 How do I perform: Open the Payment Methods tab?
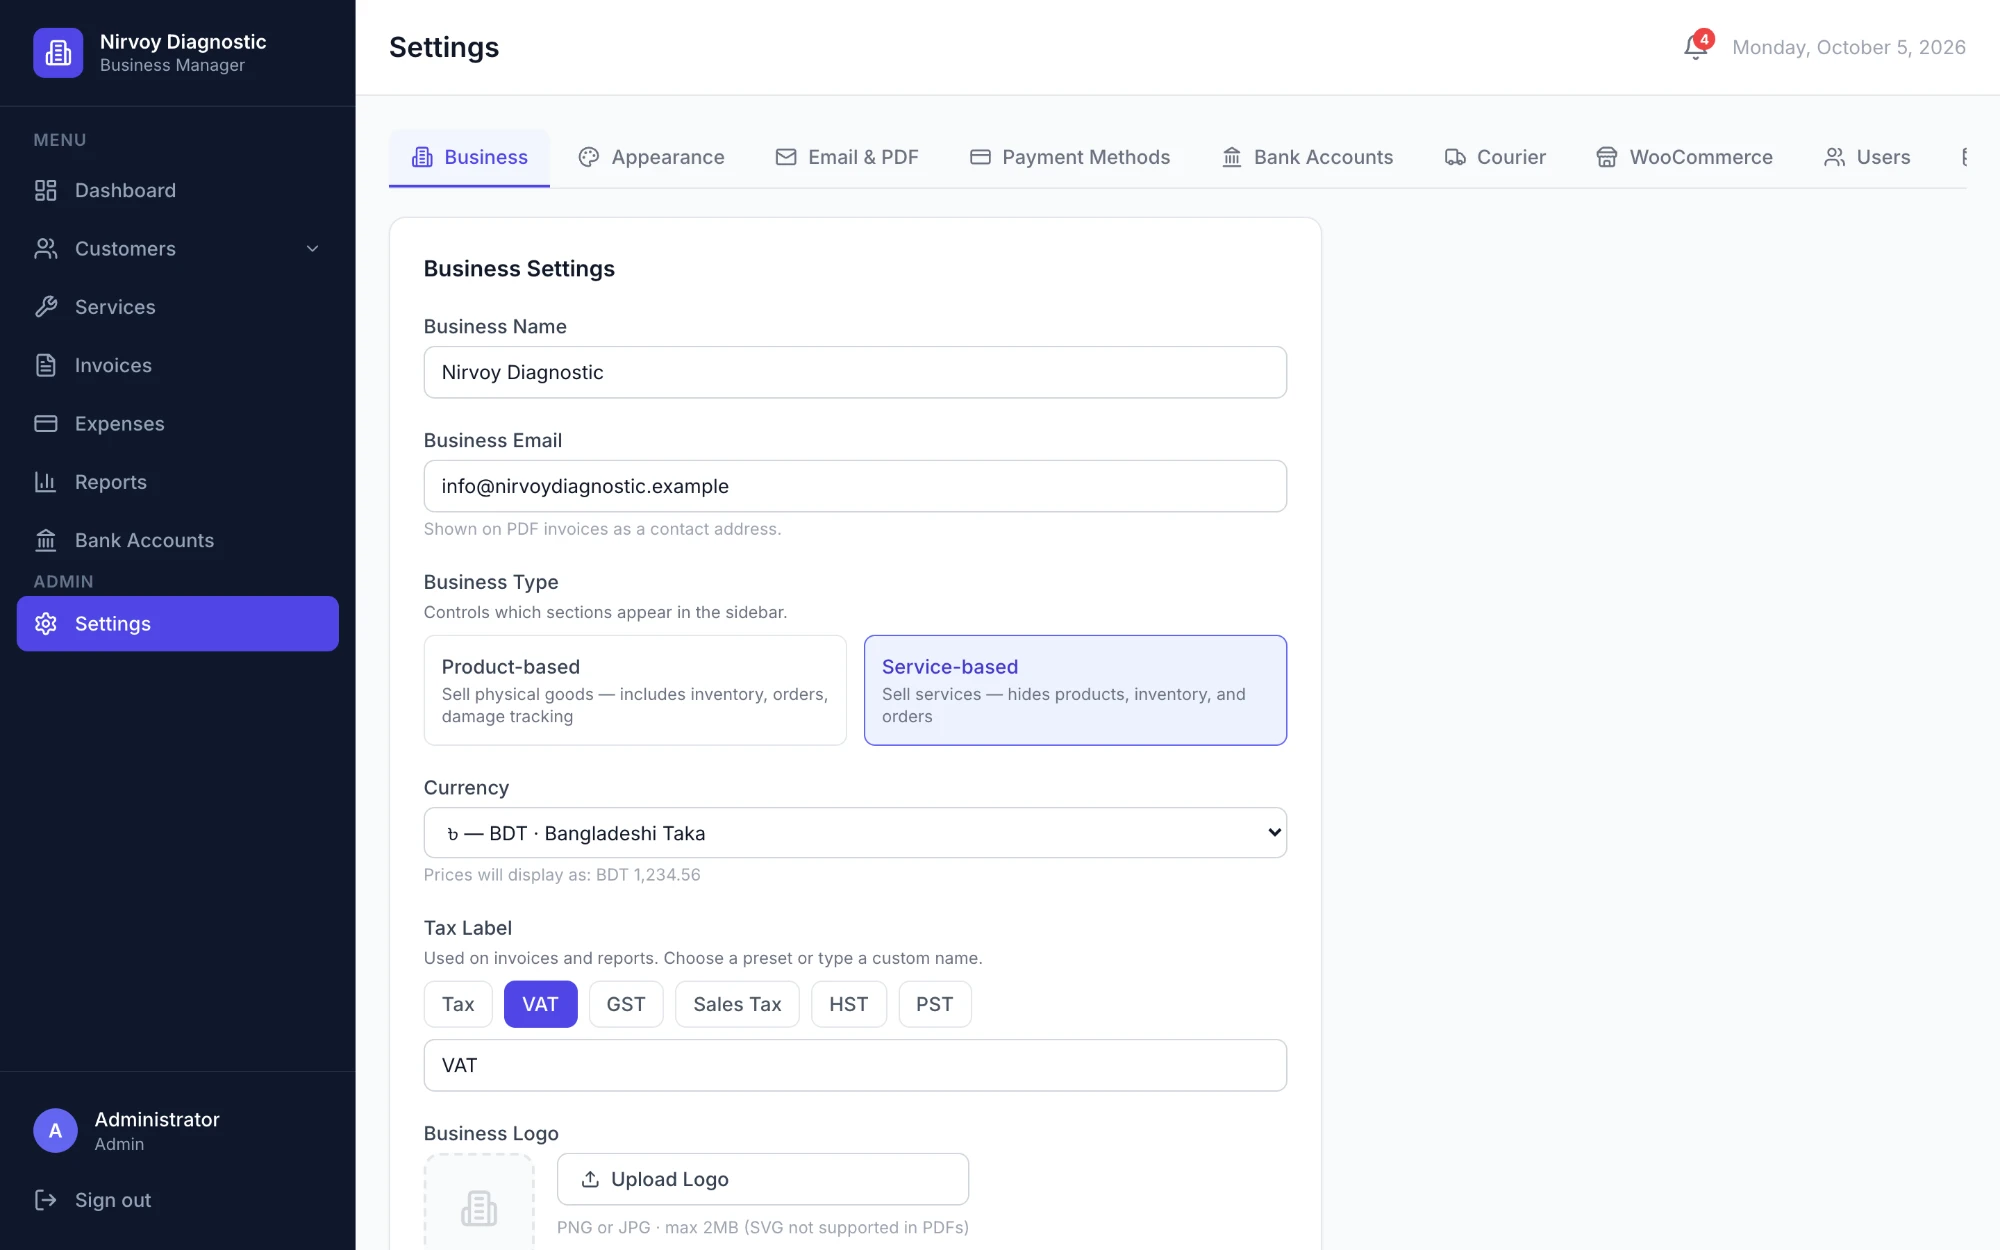click(x=1069, y=157)
